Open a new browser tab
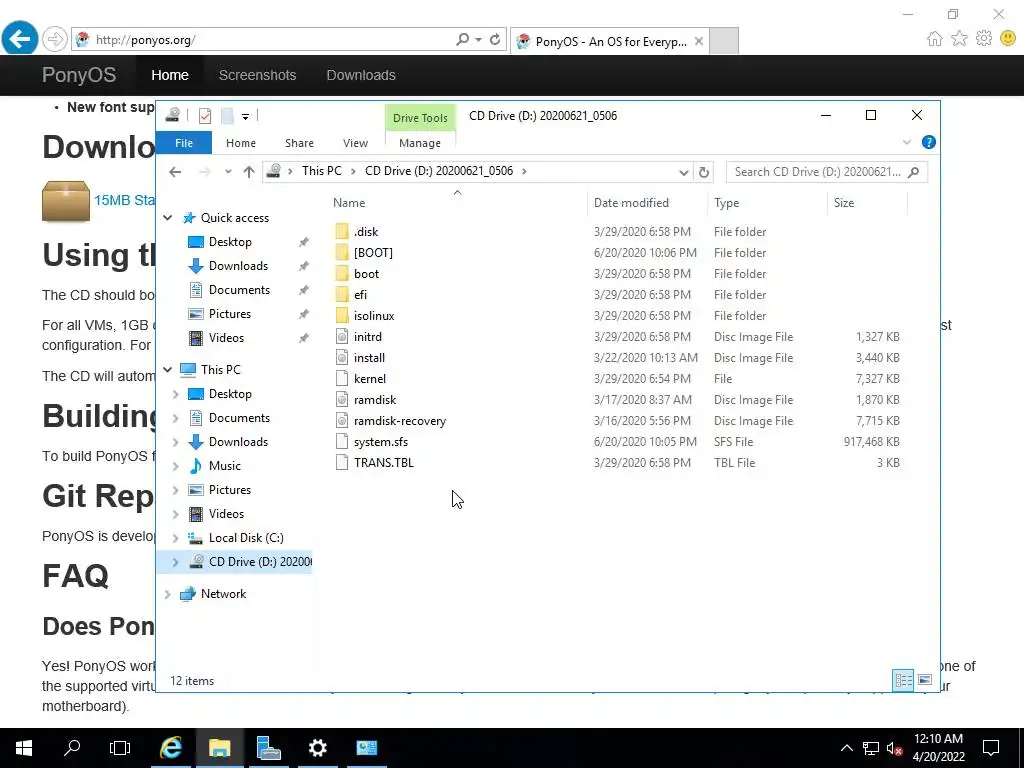This screenshot has width=1024, height=768. point(724,40)
